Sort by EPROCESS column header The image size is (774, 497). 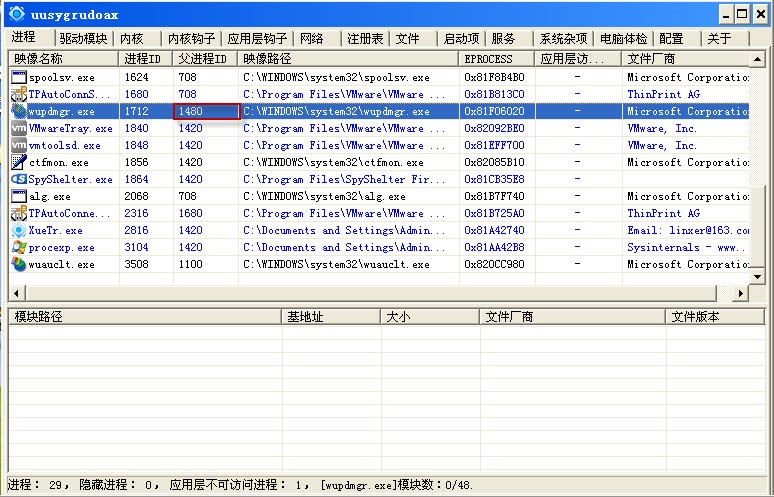point(497,59)
